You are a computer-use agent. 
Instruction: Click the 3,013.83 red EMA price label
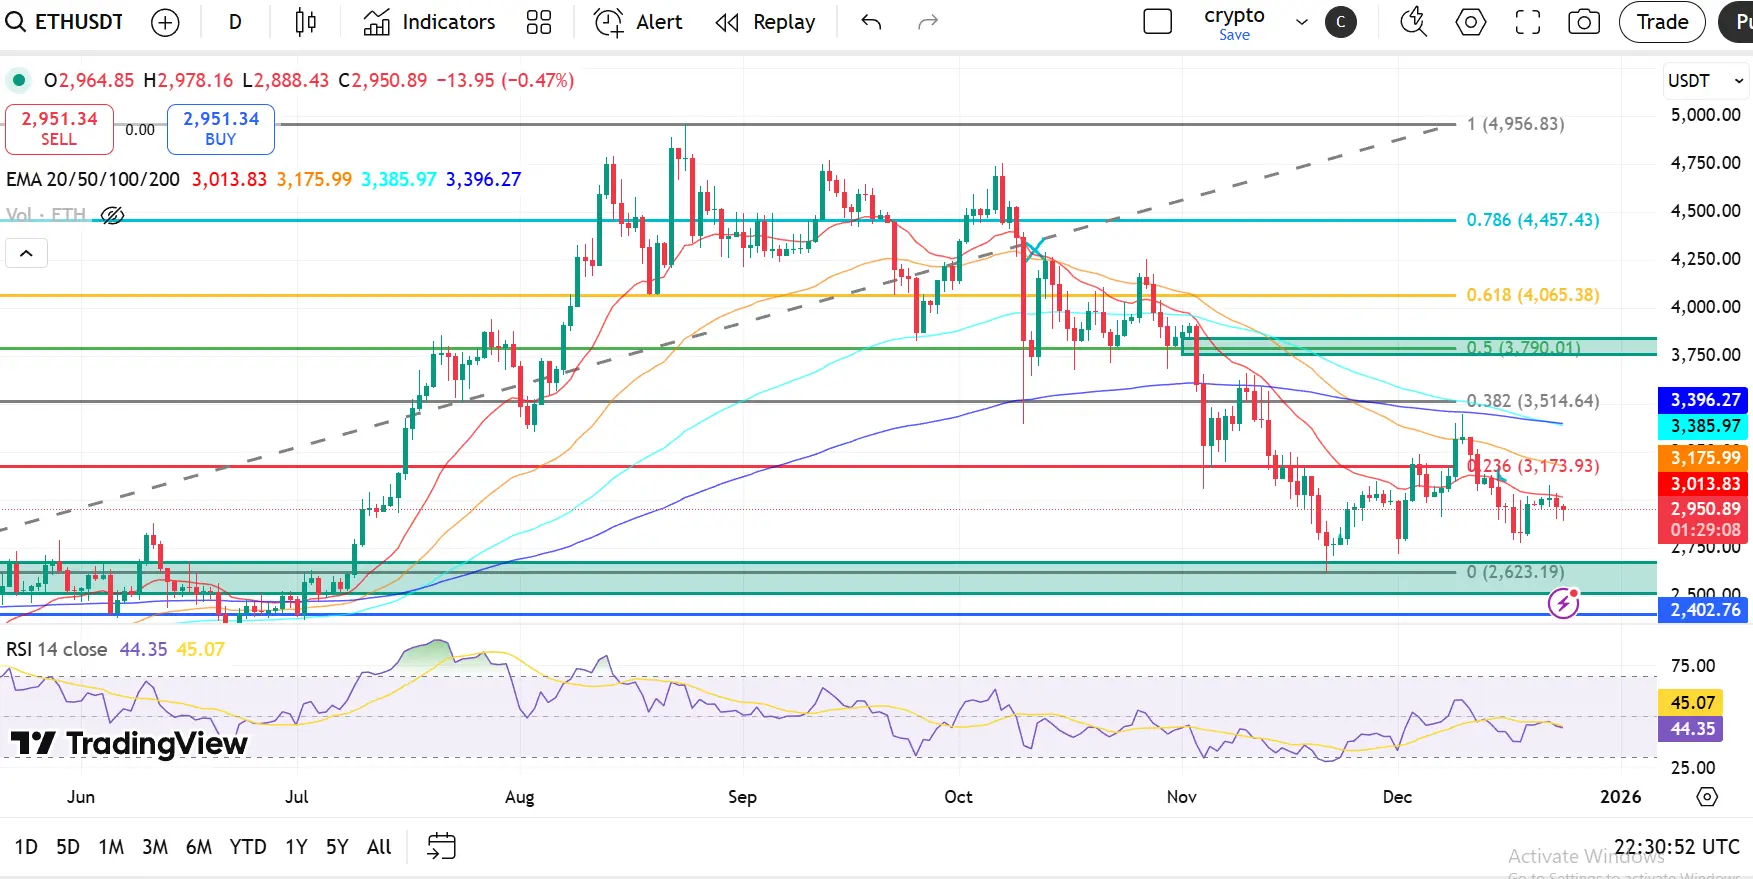1703,484
